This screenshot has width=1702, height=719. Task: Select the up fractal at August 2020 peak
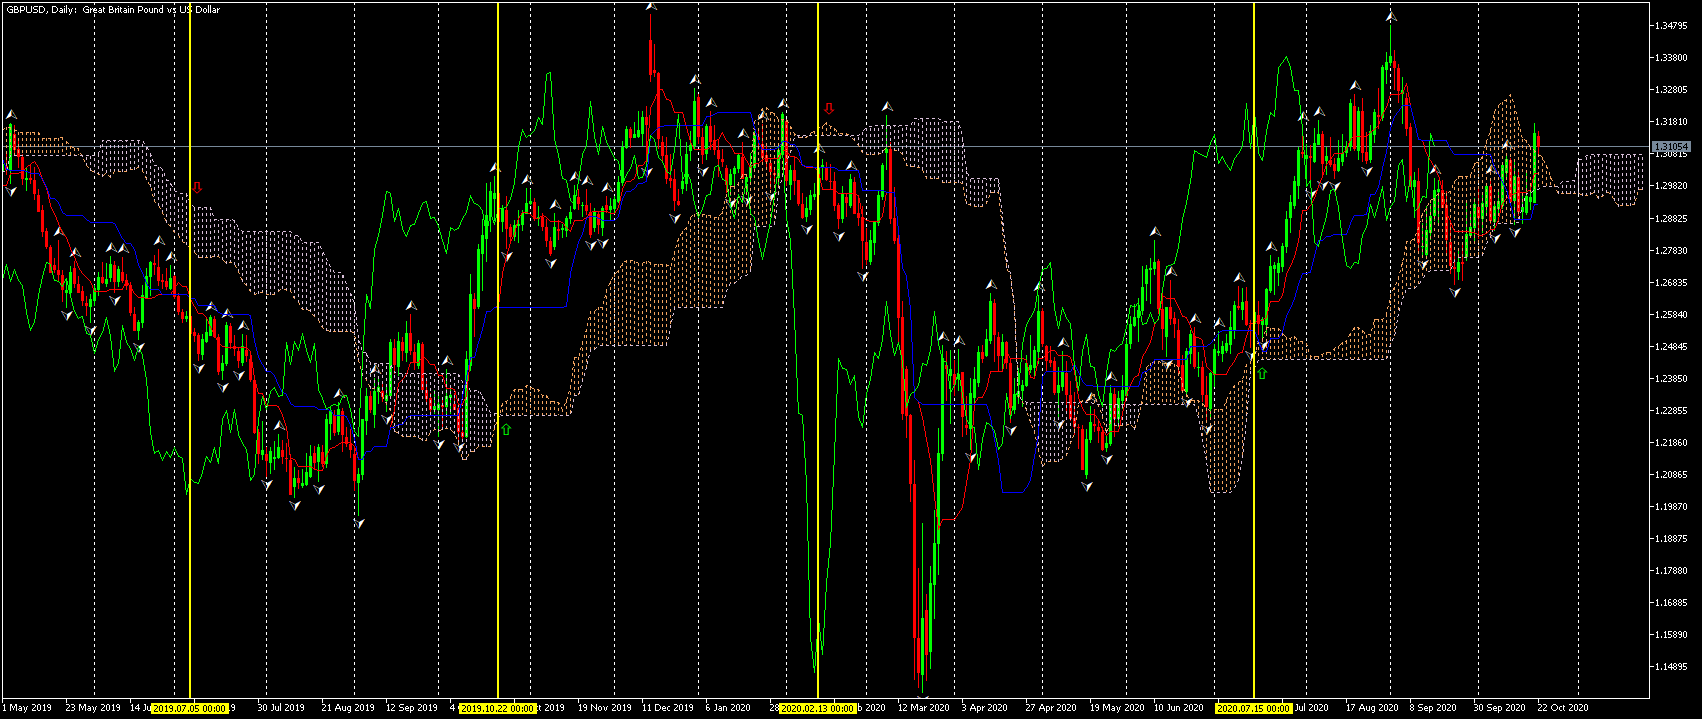coord(1390,16)
